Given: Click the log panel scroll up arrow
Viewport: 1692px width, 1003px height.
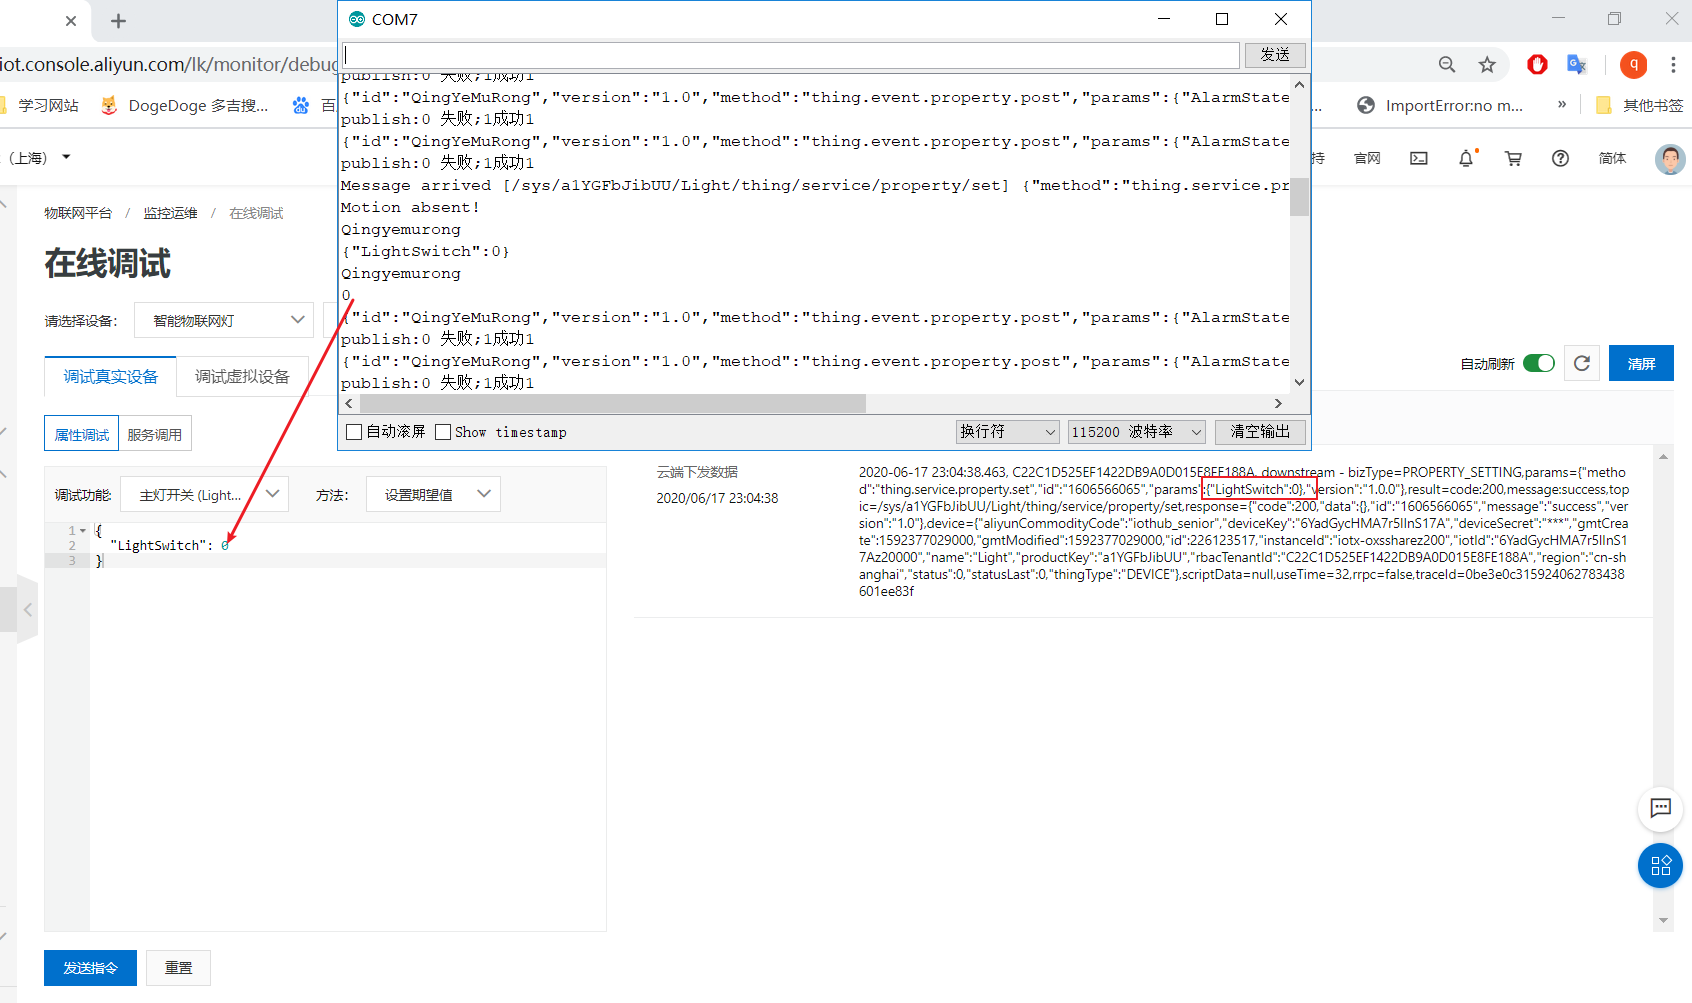Looking at the screenshot, I should (x=1663, y=457).
